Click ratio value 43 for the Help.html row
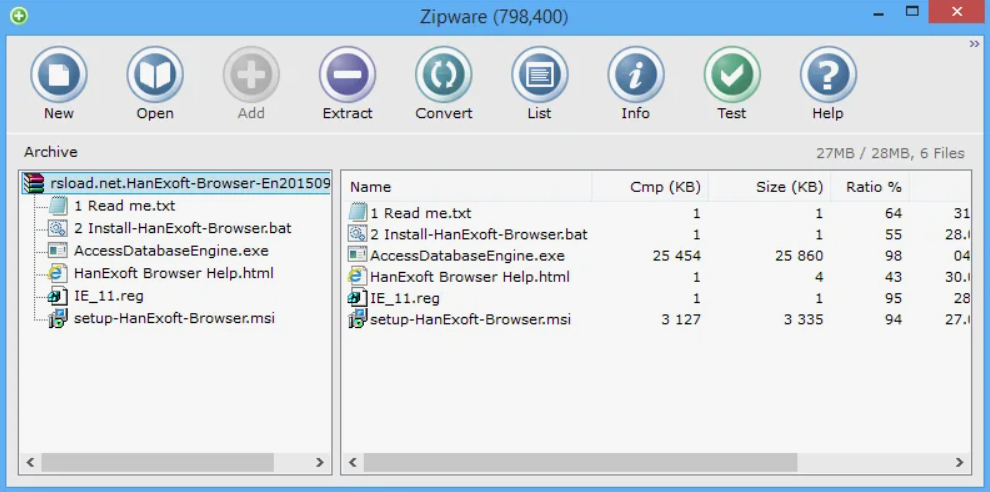This screenshot has width=990, height=492. (x=893, y=277)
